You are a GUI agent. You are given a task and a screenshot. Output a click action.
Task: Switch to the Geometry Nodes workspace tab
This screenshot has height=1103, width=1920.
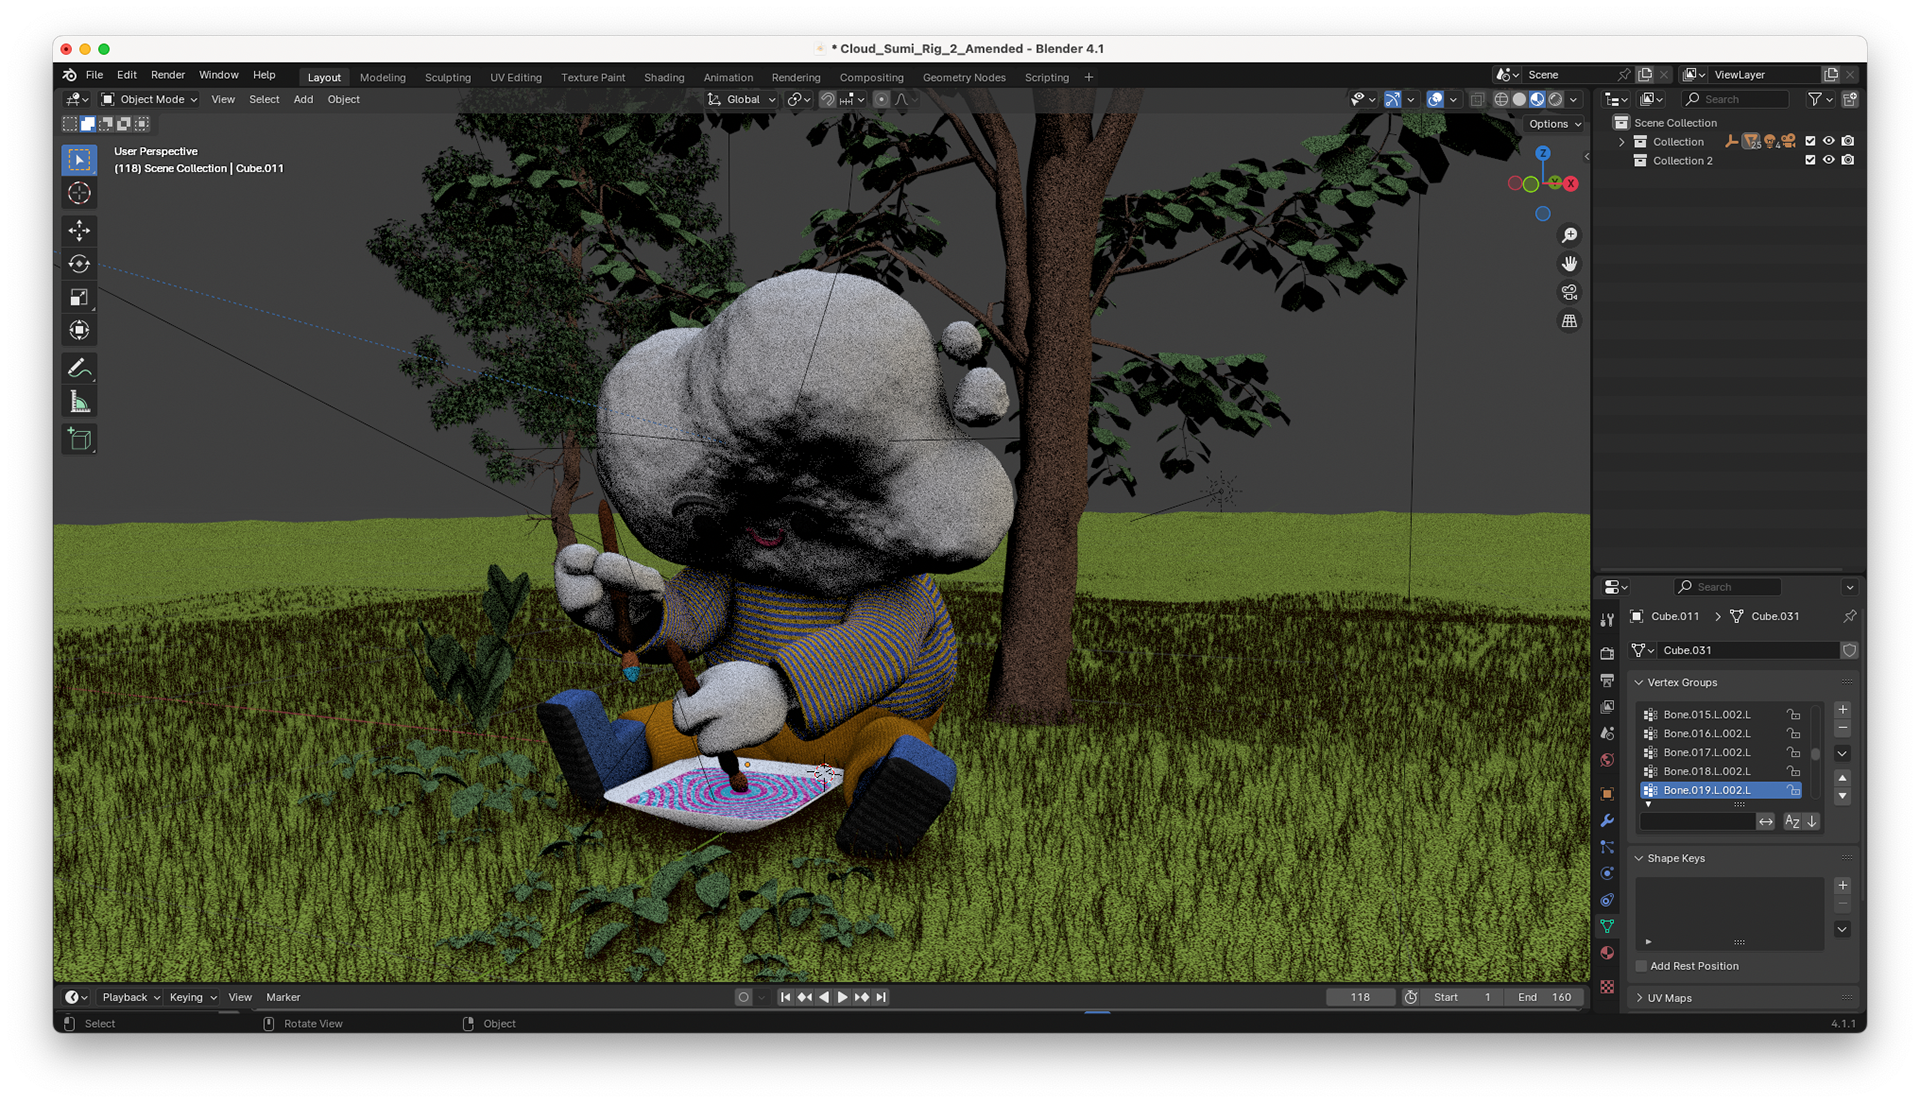963,77
